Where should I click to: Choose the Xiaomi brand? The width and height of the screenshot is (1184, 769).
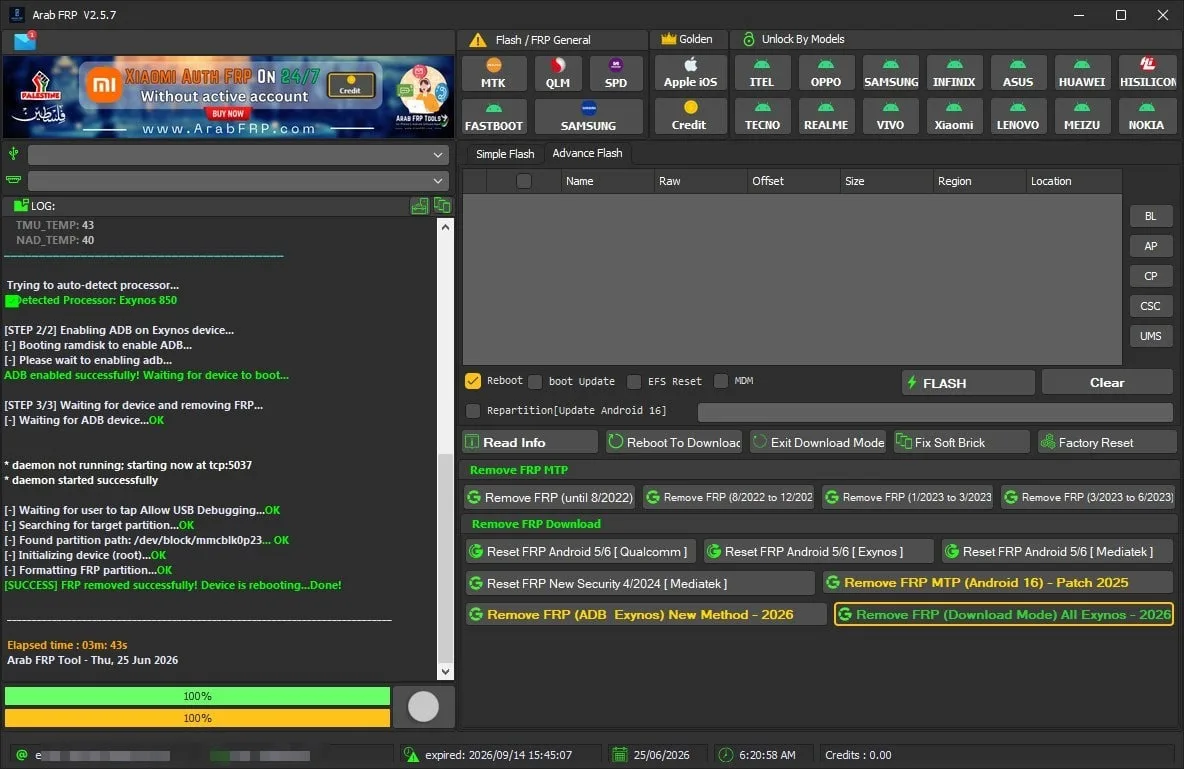tap(954, 116)
